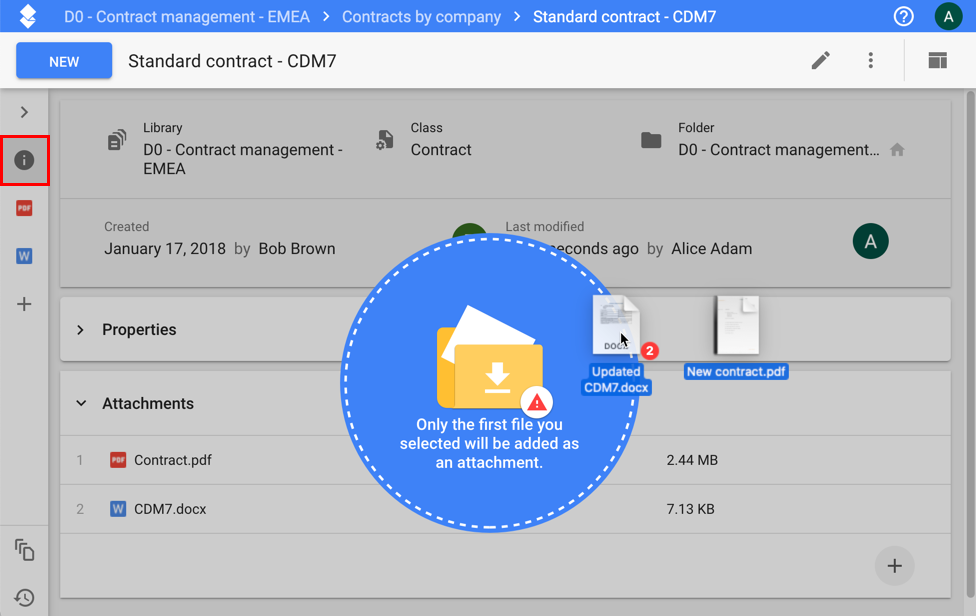
Task: Click the Standard contract - CDM7 title
Action: pos(232,61)
